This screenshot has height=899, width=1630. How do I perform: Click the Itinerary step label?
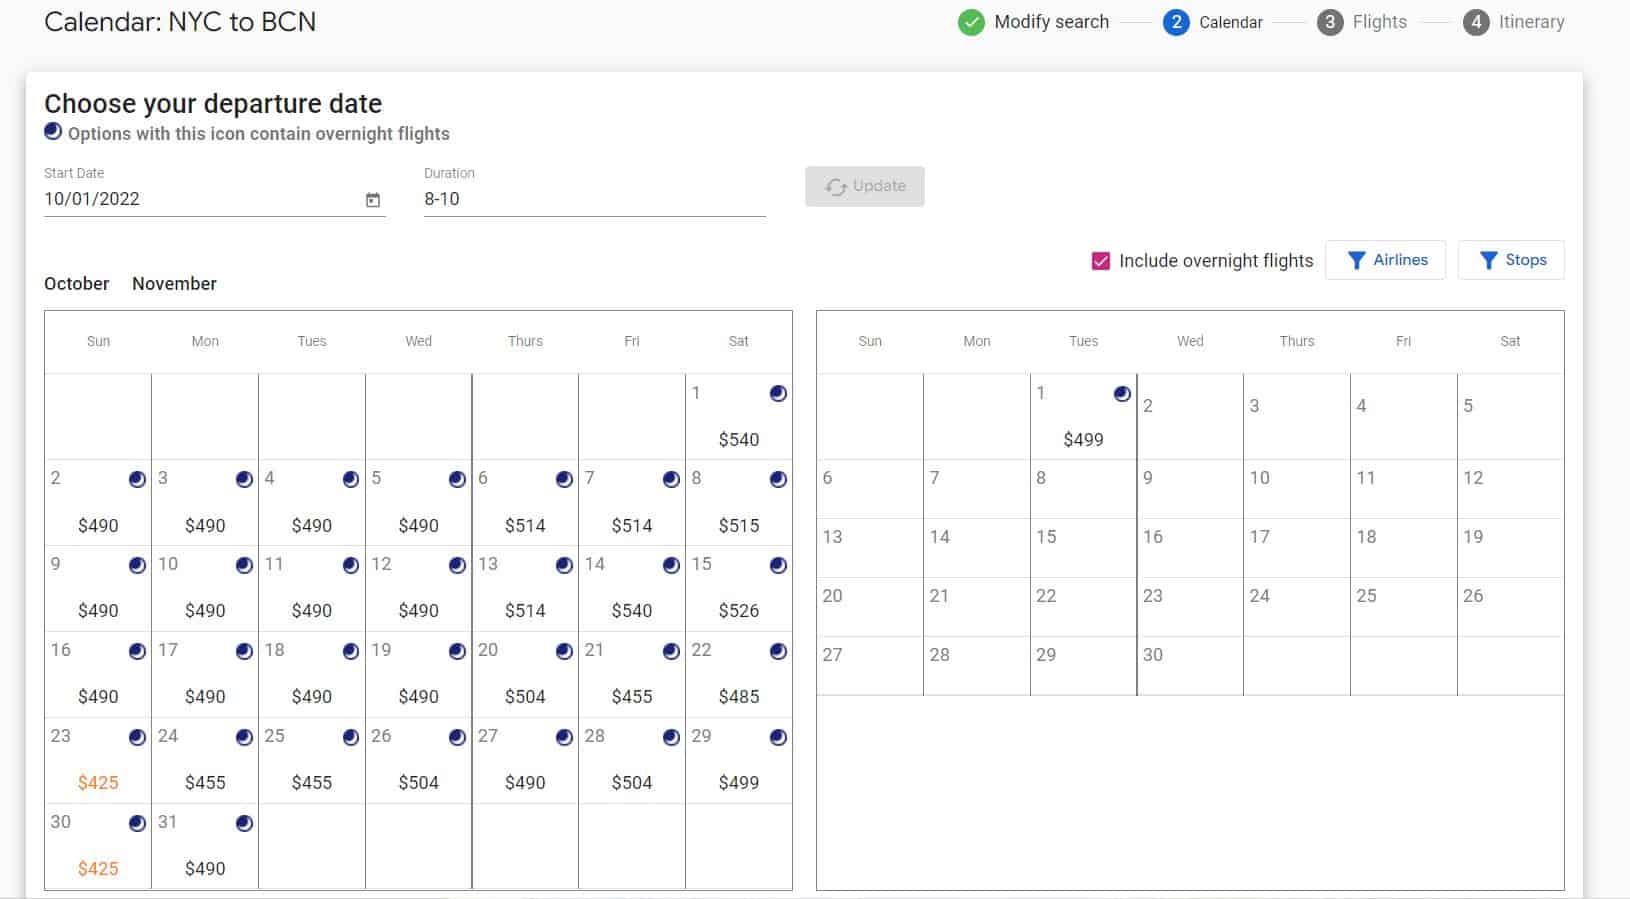pos(1531,22)
